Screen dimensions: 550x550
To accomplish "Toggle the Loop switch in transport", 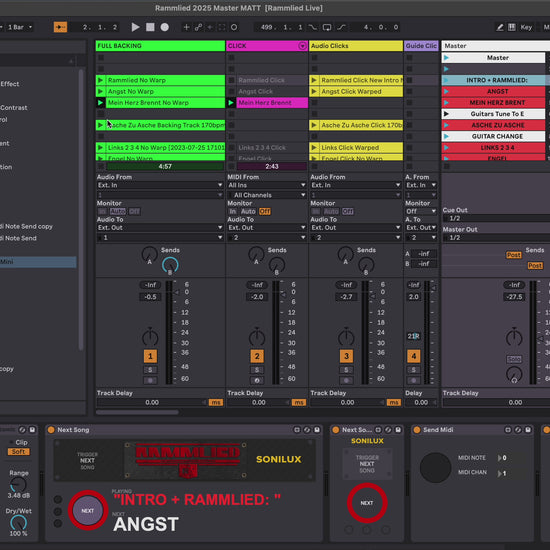I will pos(327,27).
